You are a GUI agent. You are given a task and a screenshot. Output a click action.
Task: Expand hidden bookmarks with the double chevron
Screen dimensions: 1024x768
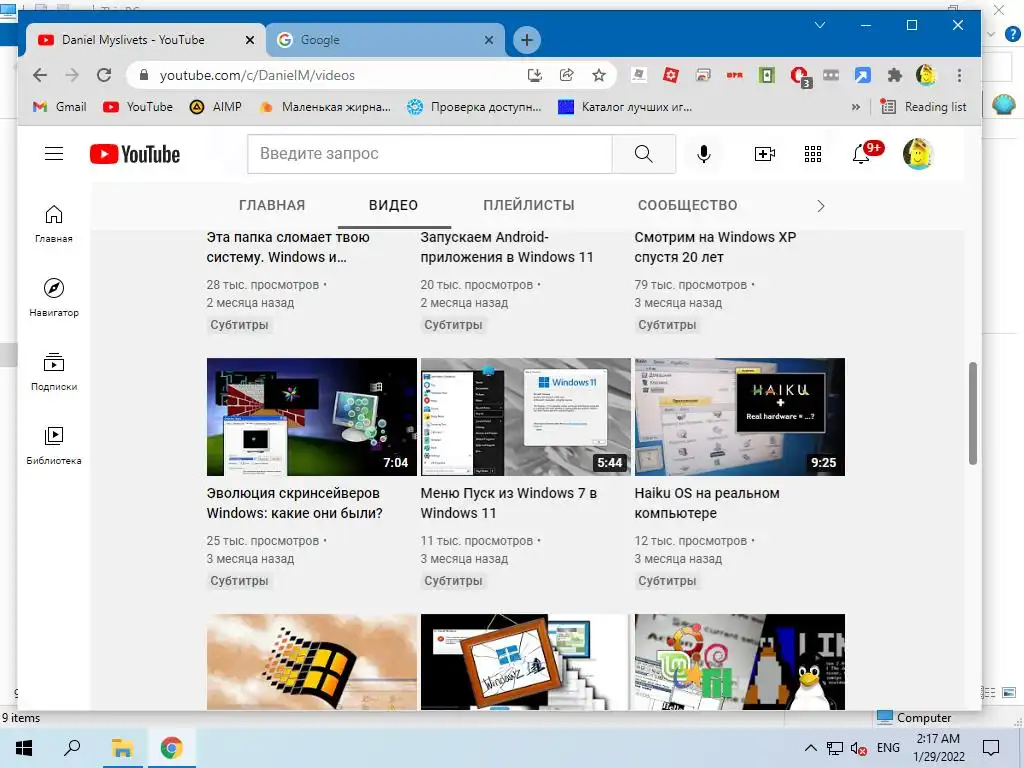[856, 107]
